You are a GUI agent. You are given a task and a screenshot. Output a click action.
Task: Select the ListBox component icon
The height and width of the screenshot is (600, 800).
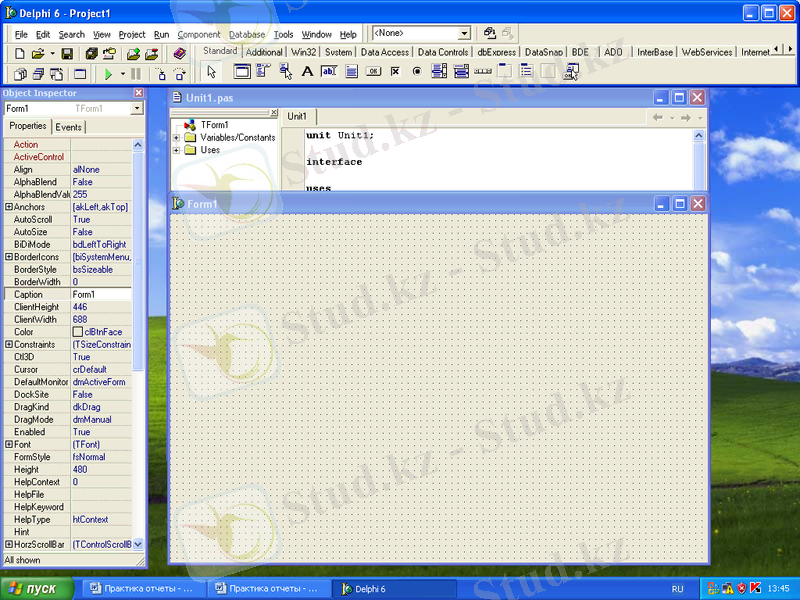pos(439,71)
